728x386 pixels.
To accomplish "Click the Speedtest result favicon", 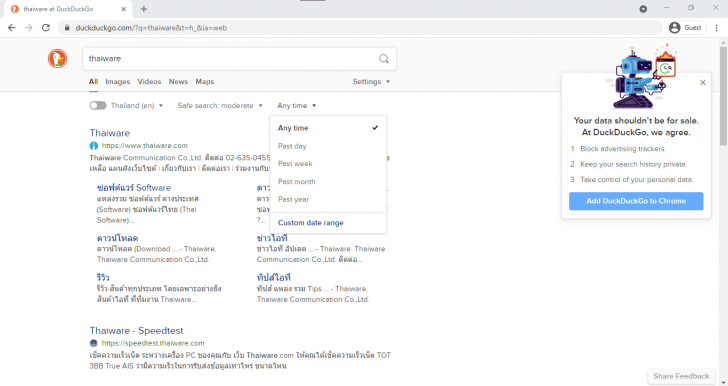I will 94,343.
